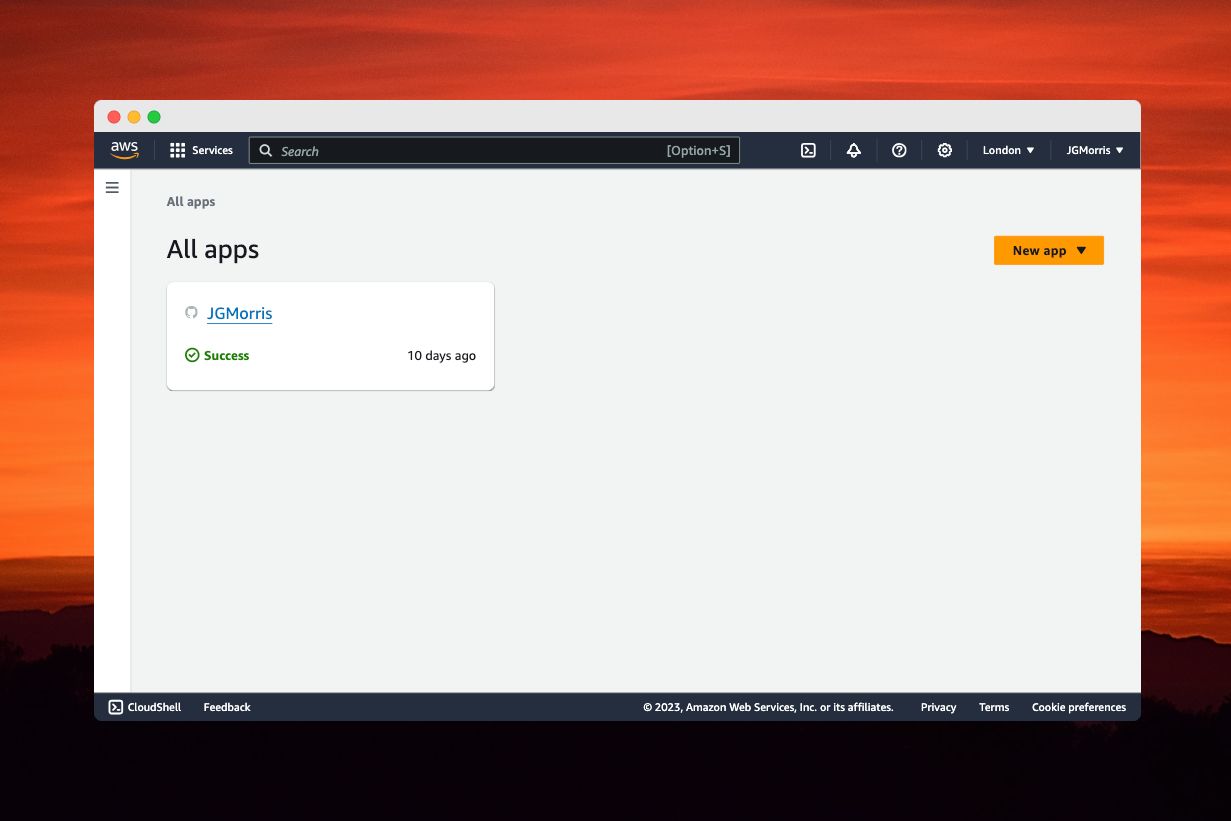Close the window with red button
Screen dimensions: 1231x821
(x=114, y=117)
